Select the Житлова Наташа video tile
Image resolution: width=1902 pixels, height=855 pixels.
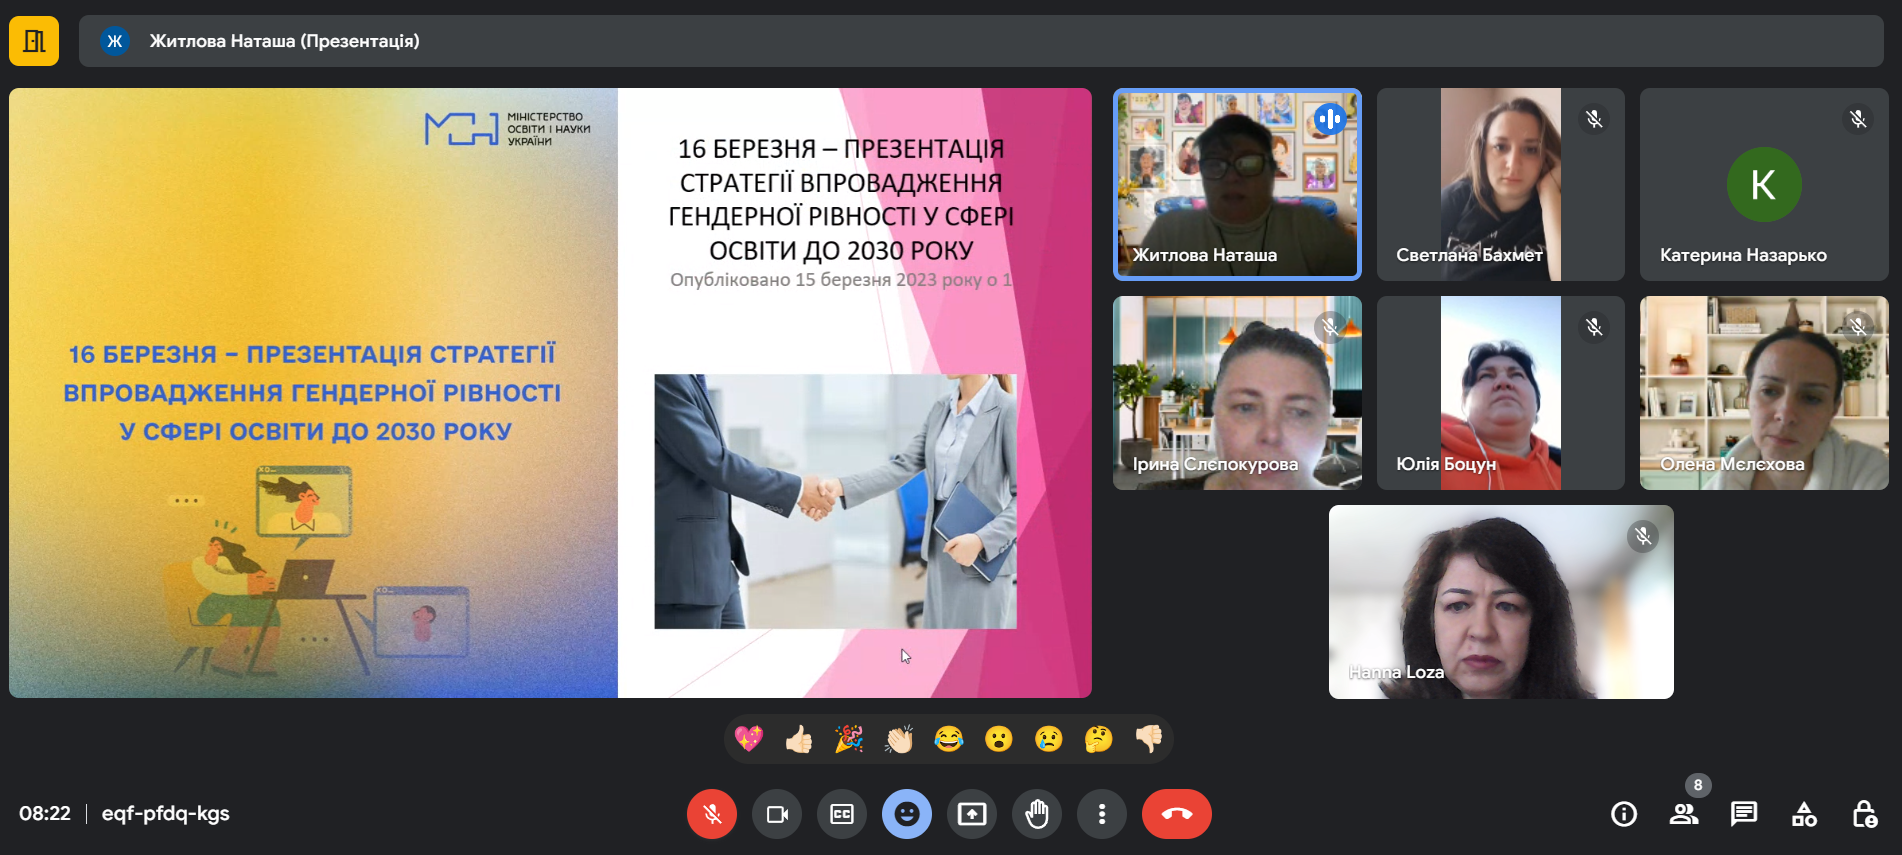click(1237, 185)
